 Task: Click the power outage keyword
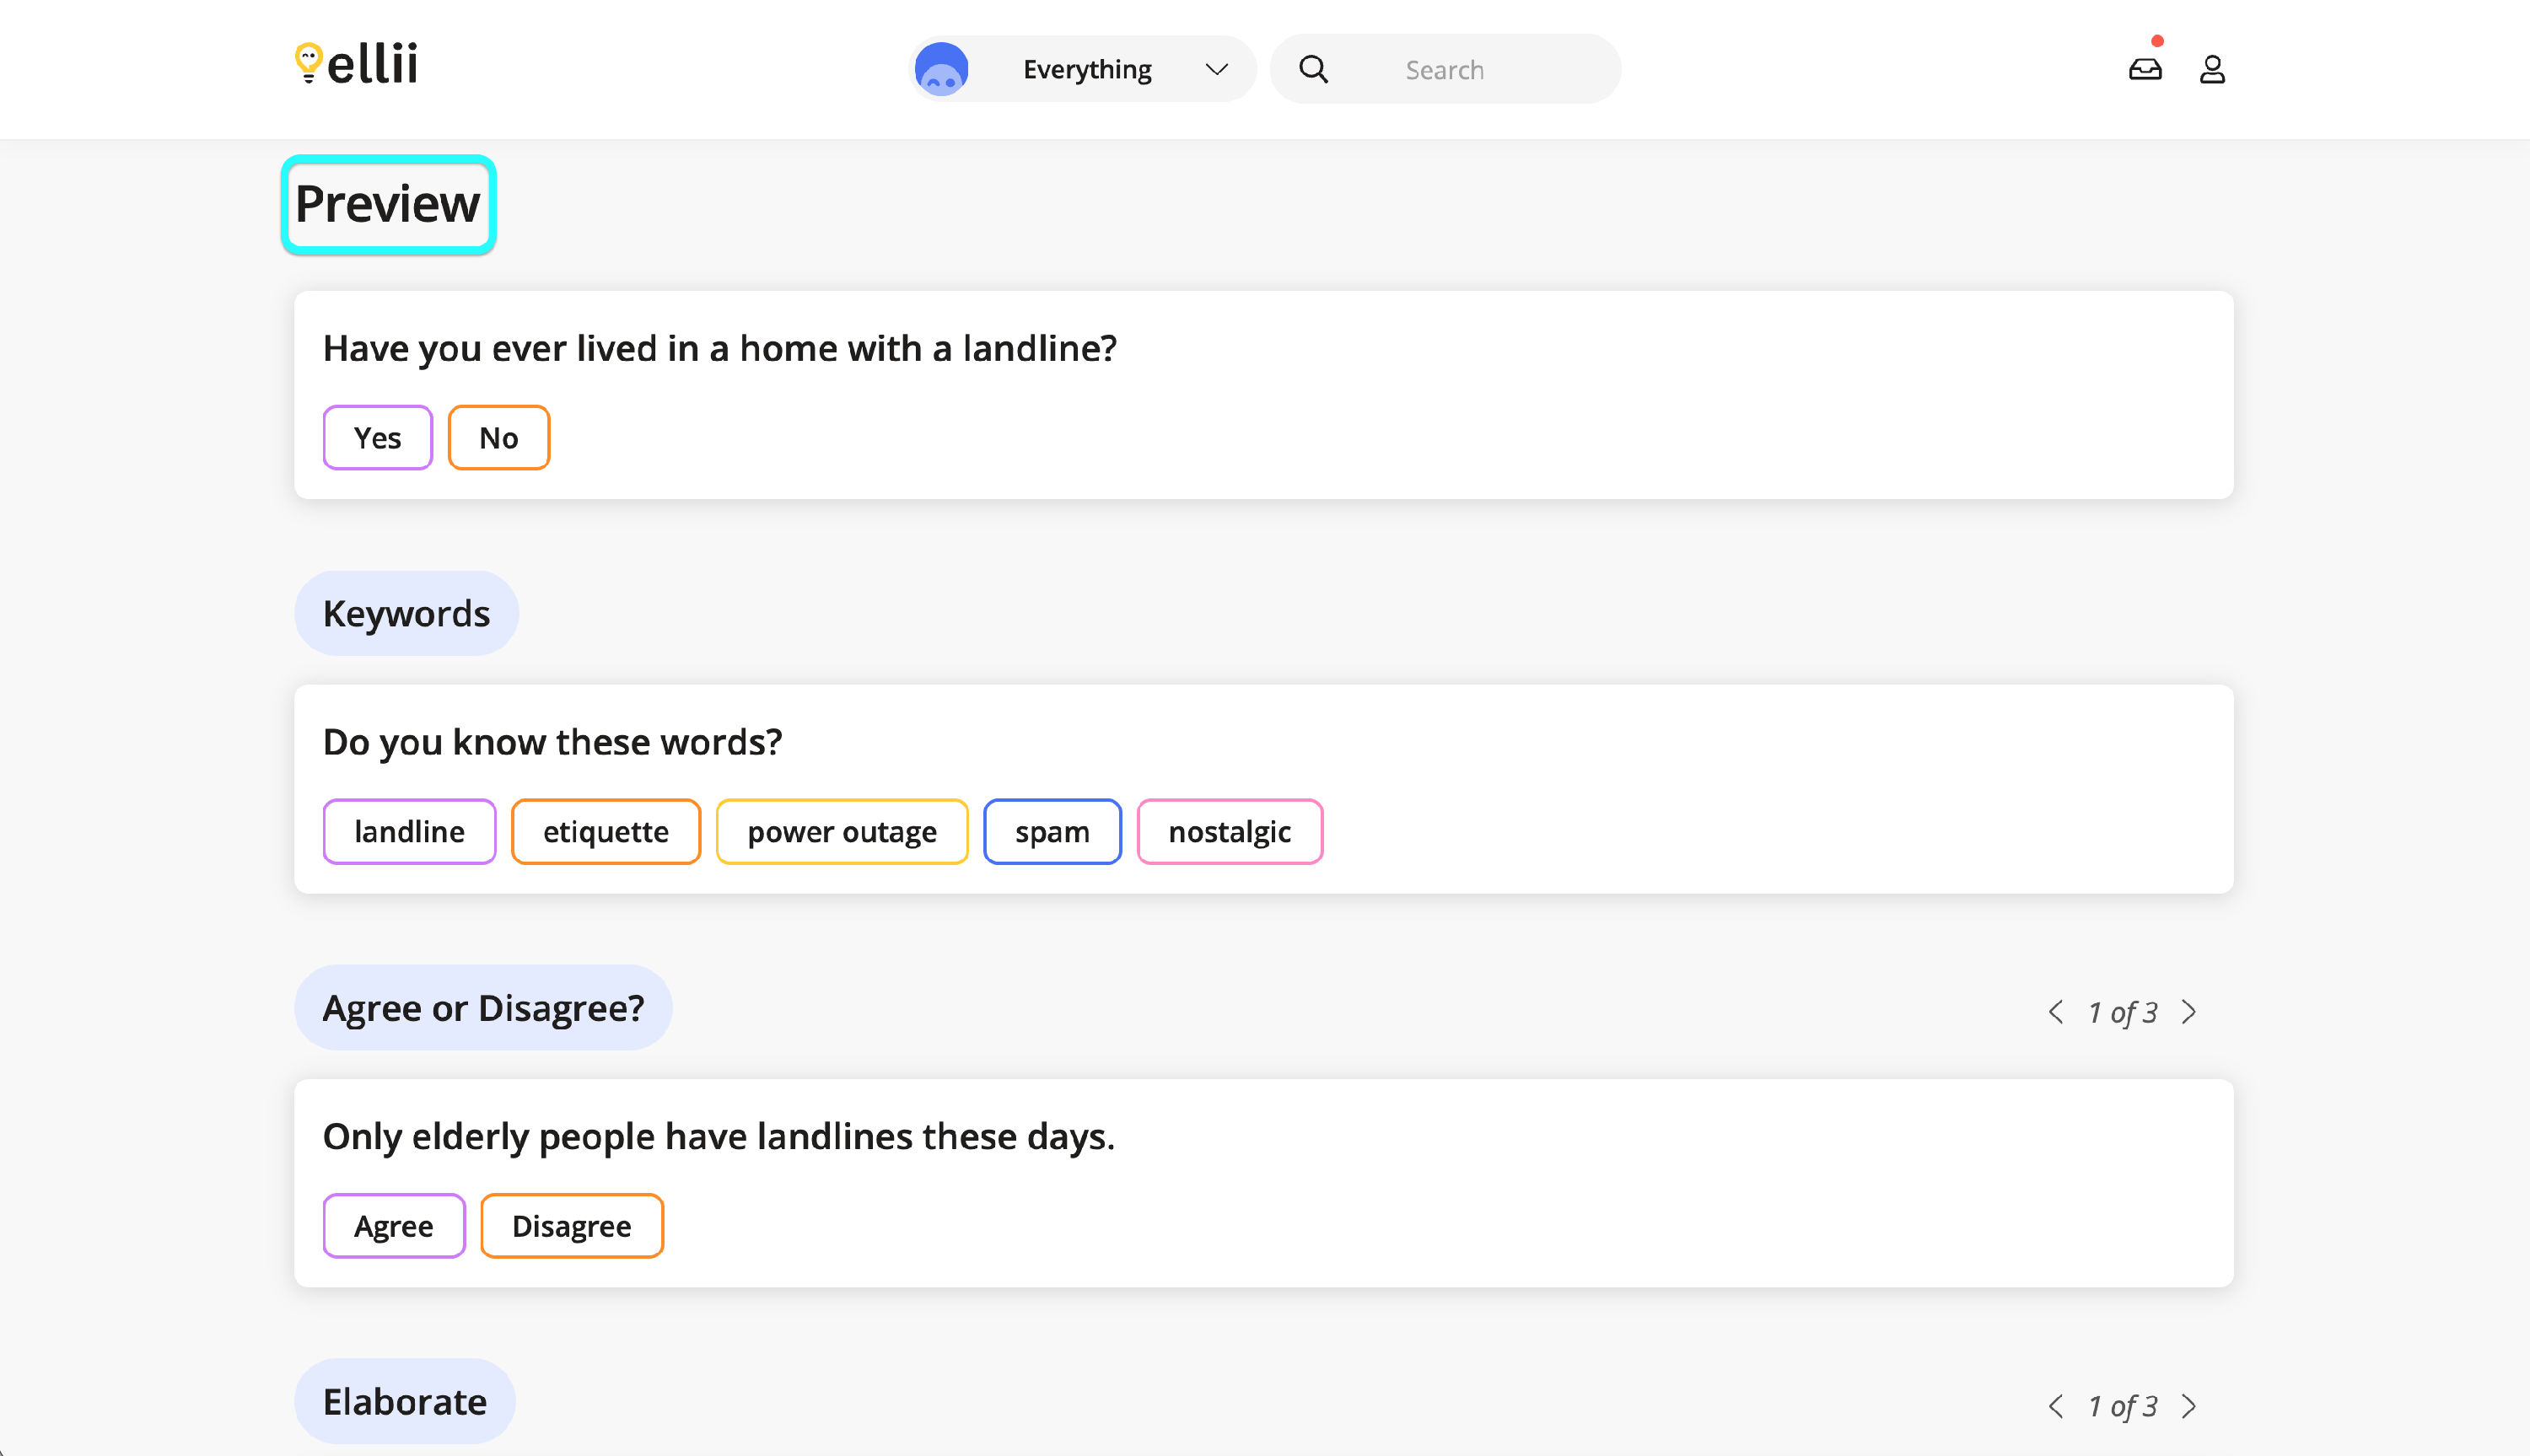tap(841, 831)
